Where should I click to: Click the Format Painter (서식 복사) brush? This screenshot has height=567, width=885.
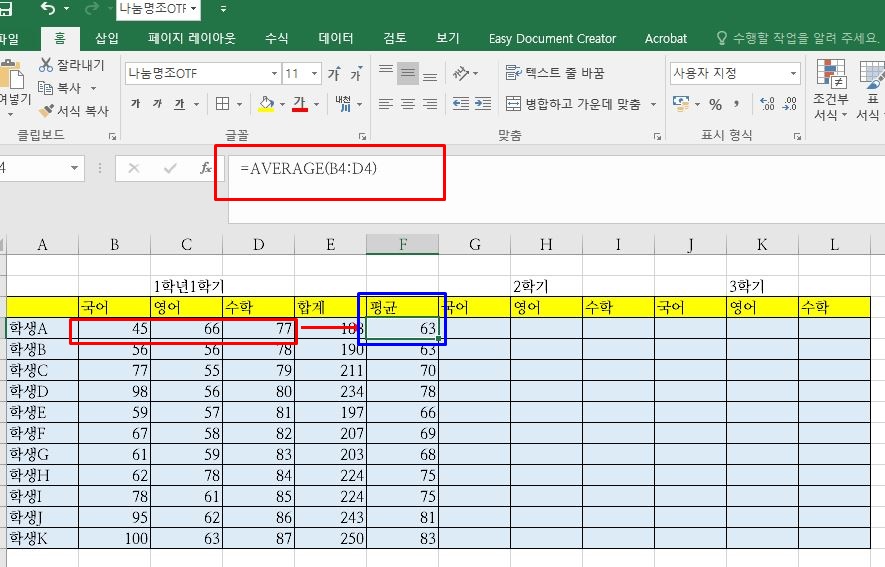(x=46, y=111)
